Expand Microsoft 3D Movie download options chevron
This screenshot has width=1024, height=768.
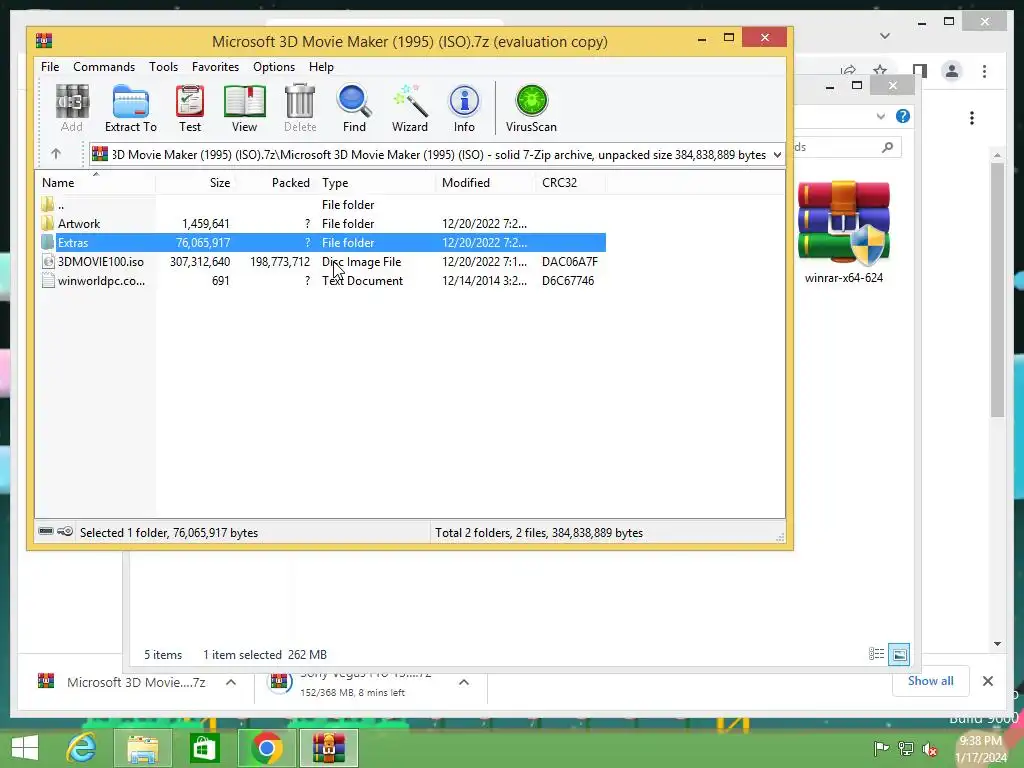231,682
